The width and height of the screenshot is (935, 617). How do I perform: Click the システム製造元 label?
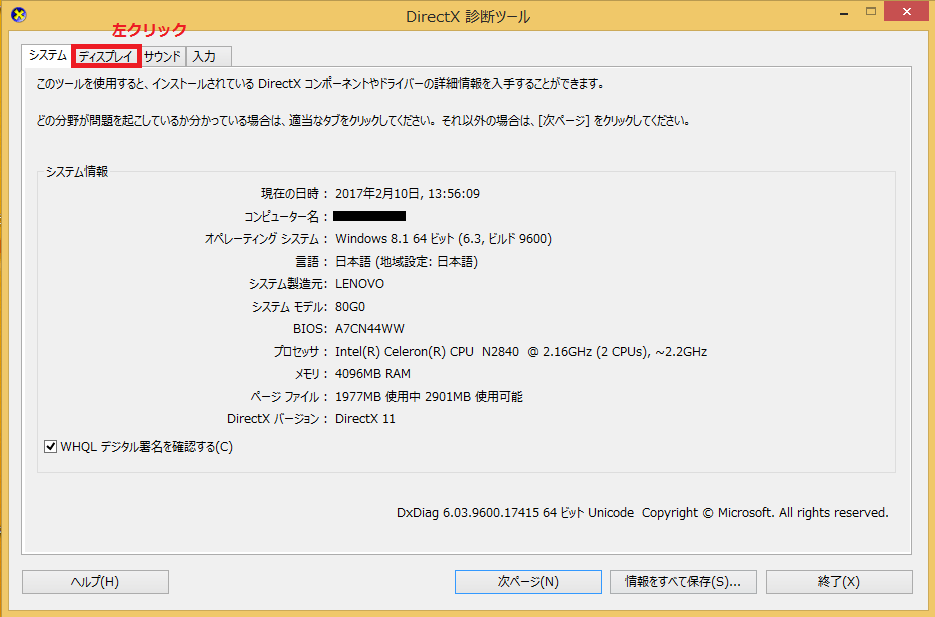coord(288,284)
